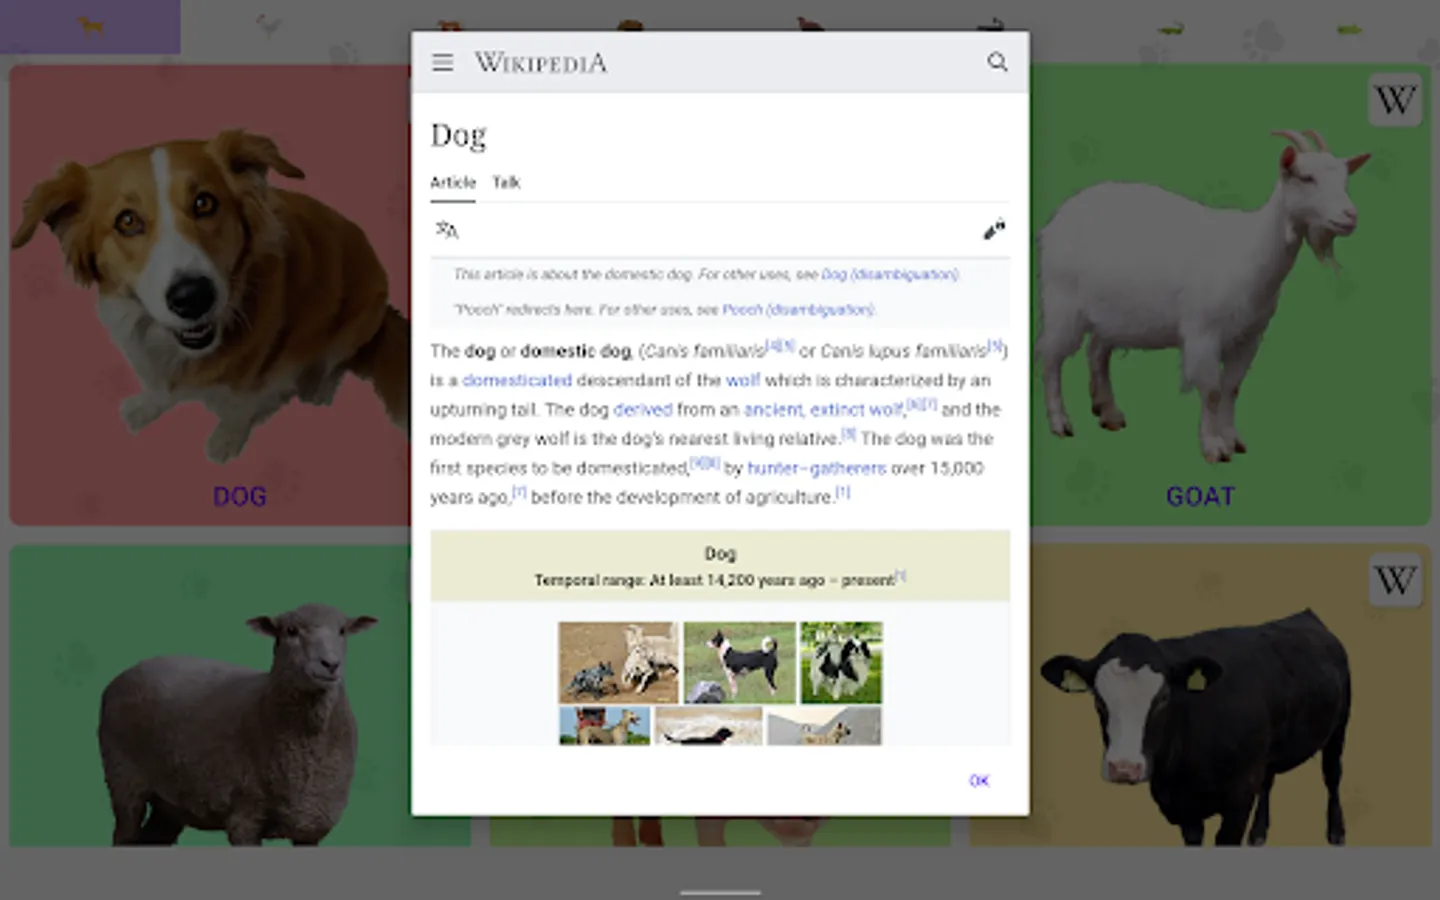Image resolution: width=1440 pixels, height=900 pixels.
Task: Select the highlighted dog category tab
Action: 90,26
